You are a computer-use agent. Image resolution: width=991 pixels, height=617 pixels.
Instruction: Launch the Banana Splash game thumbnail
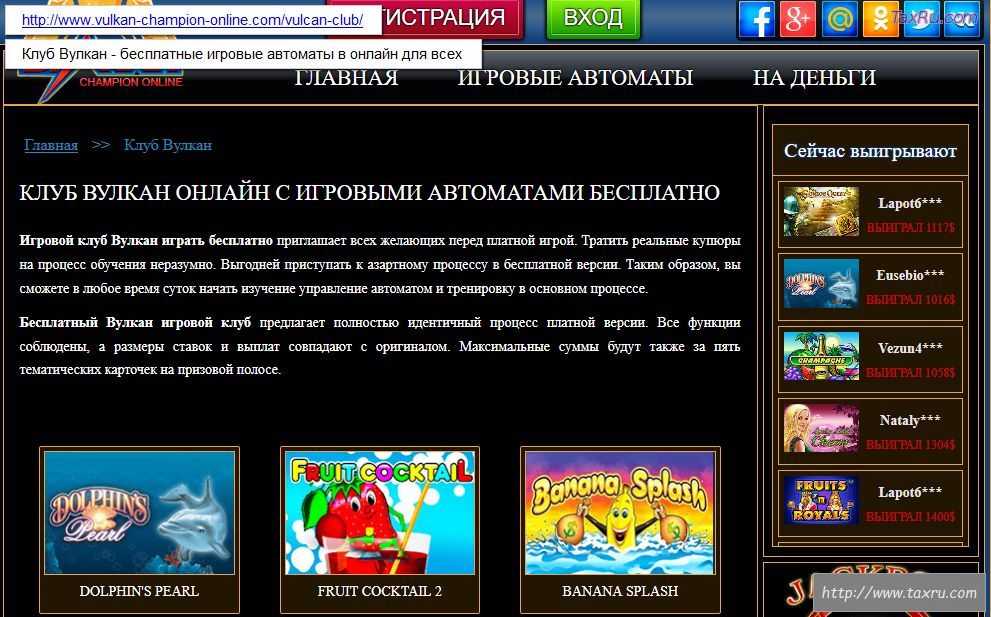coord(619,512)
